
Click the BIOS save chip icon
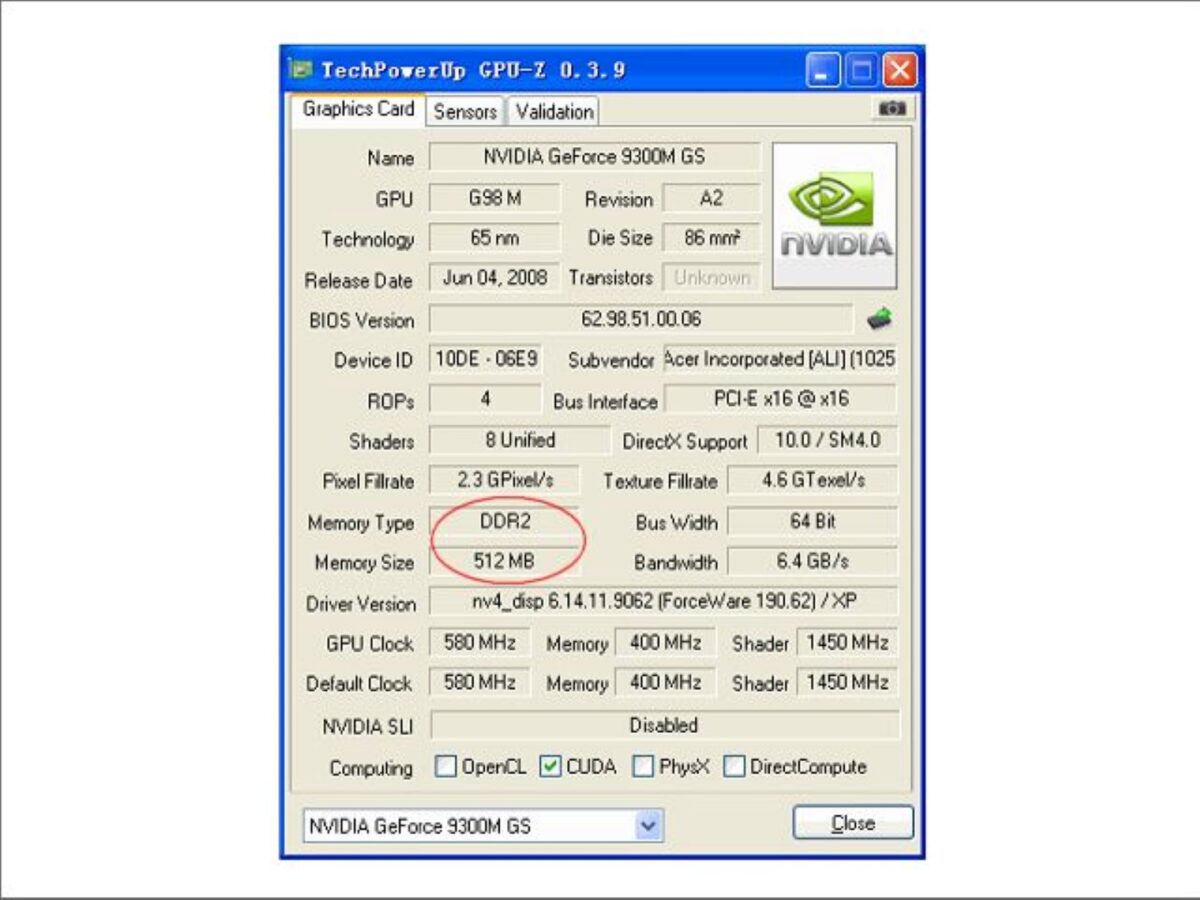(879, 320)
